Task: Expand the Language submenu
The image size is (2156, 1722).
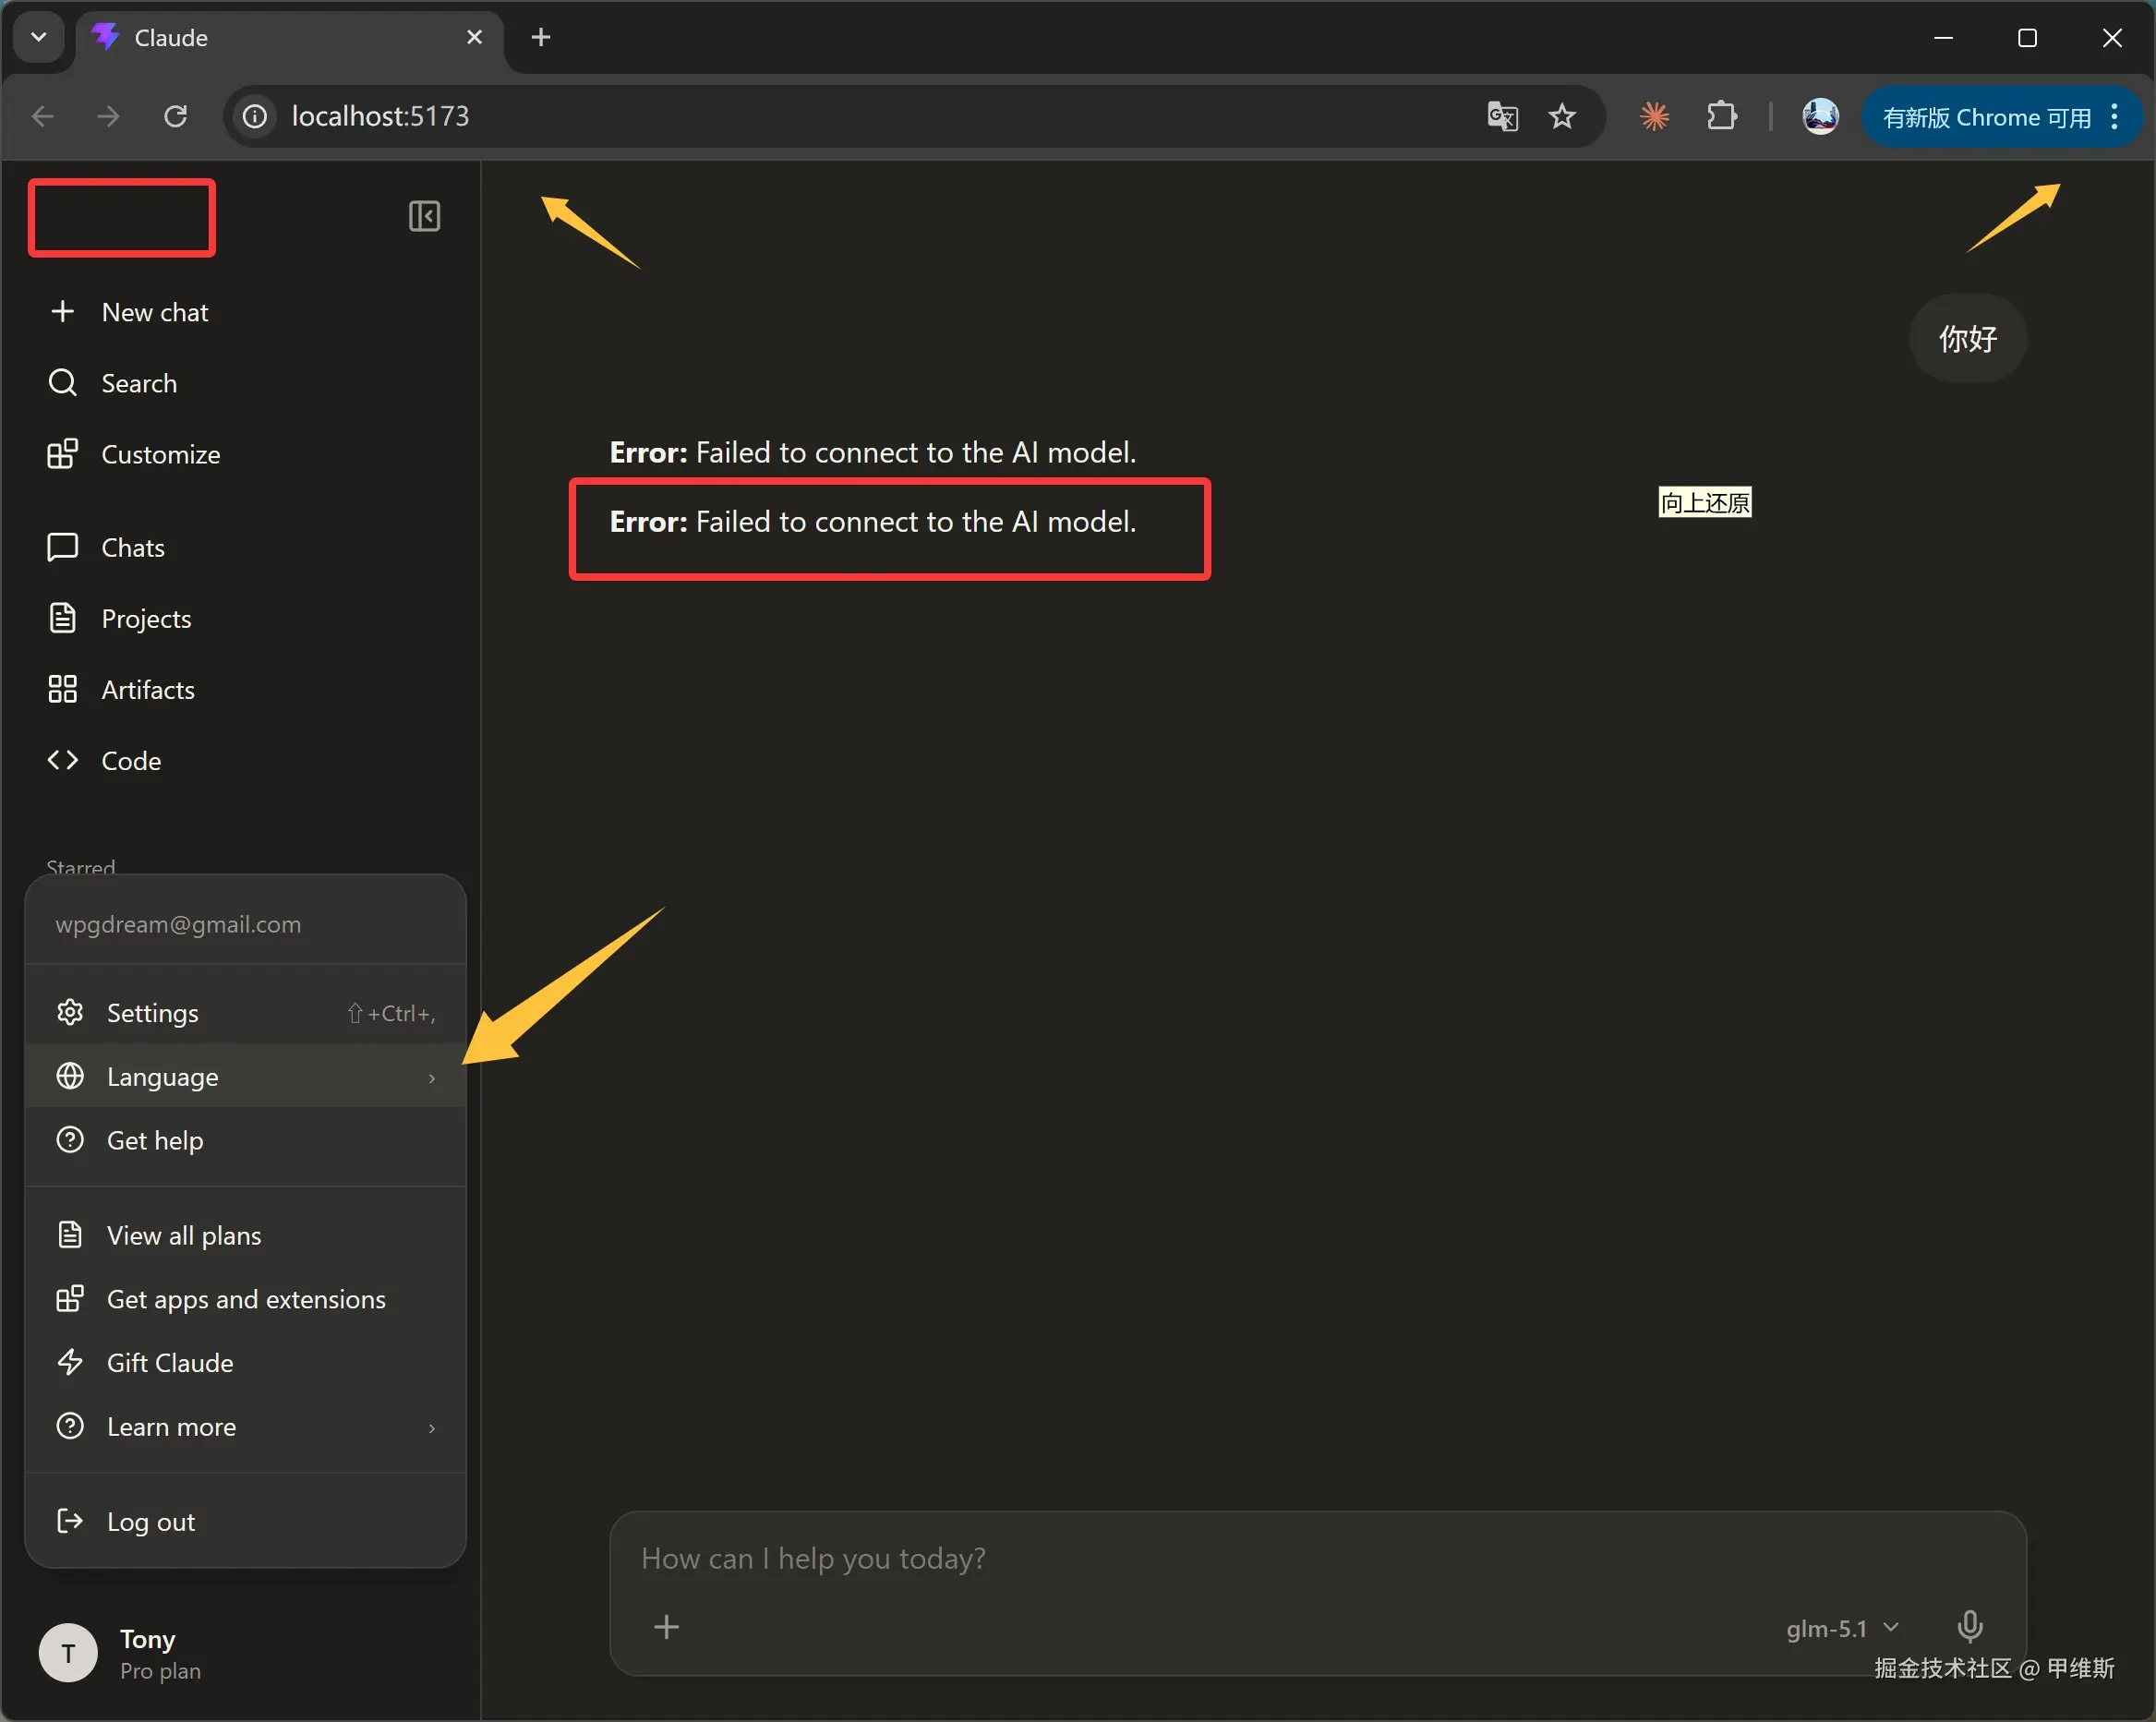Action: click(x=245, y=1077)
